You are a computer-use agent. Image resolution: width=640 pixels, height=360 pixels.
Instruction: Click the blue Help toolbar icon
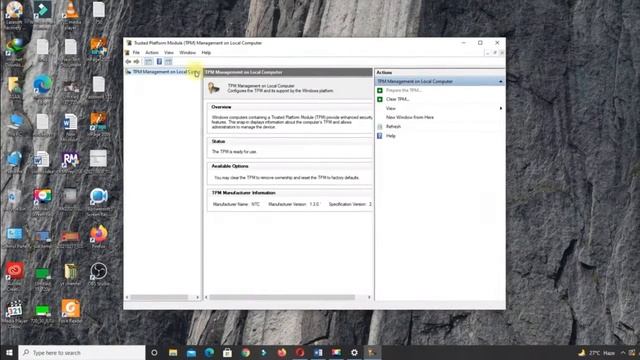pos(159,62)
